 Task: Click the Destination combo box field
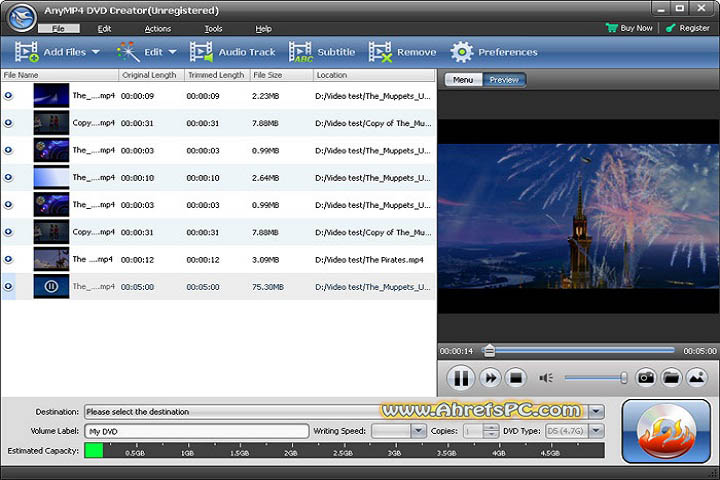coord(344,412)
